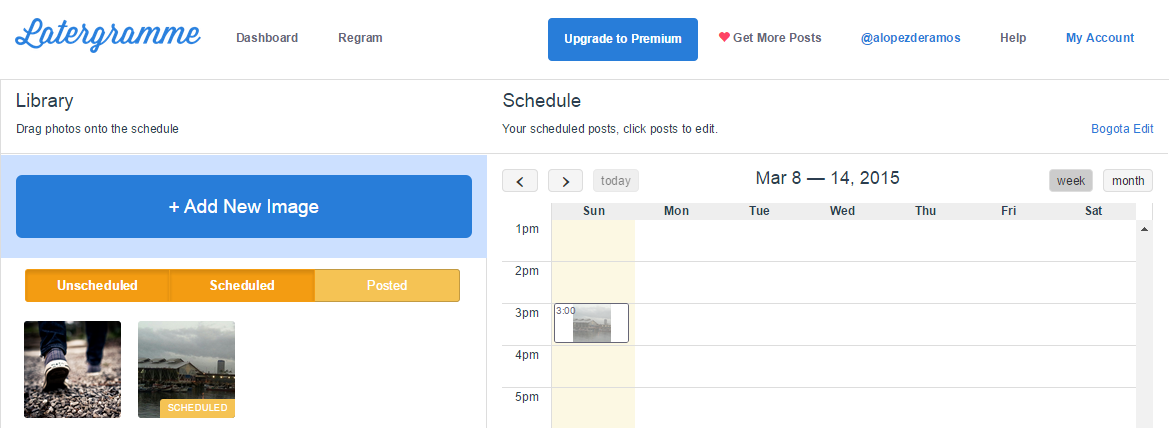Click Add New Image button
This screenshot has width=1169, height=428.
pyautogui.click(x=244, y=207)
